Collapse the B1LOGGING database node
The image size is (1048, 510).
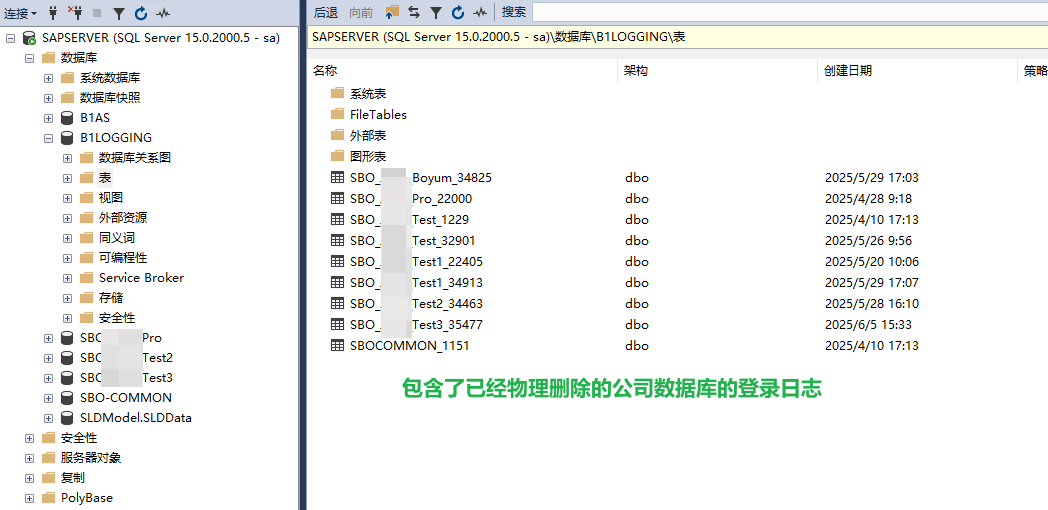click(x=48, y=138)
